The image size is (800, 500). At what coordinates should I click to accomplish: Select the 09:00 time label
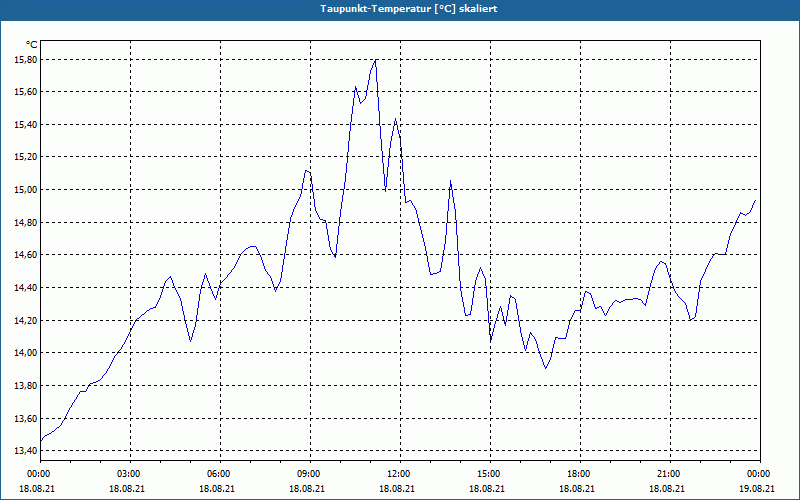[x=307, y=474]
